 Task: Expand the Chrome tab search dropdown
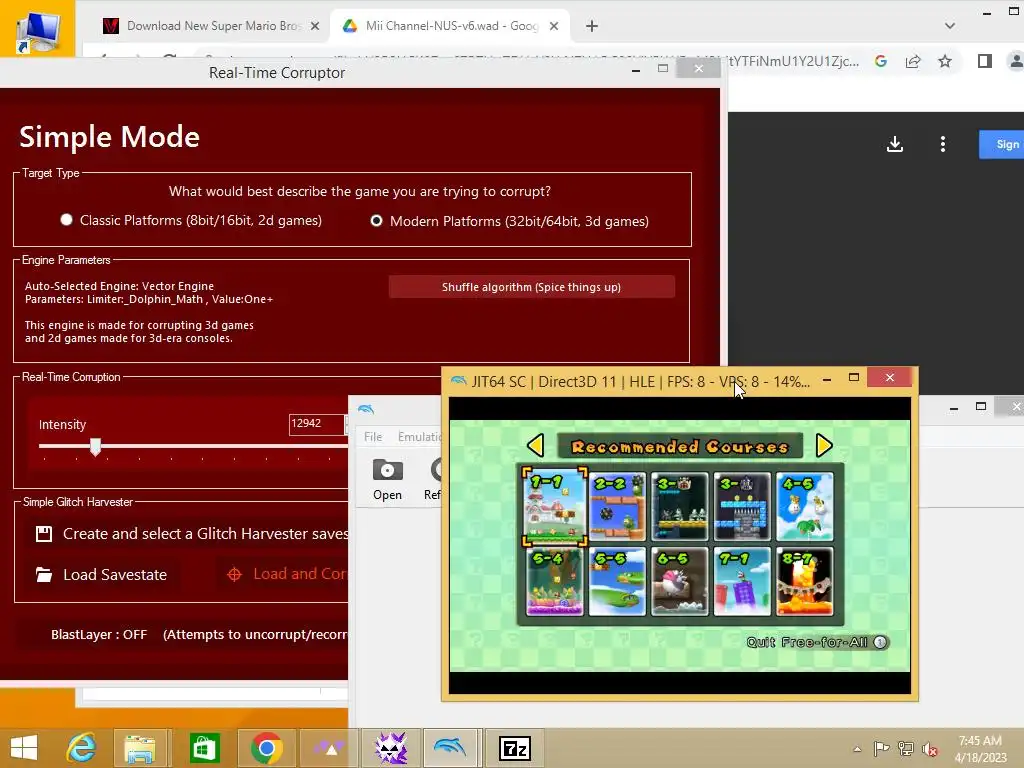[x=950, y=26]
